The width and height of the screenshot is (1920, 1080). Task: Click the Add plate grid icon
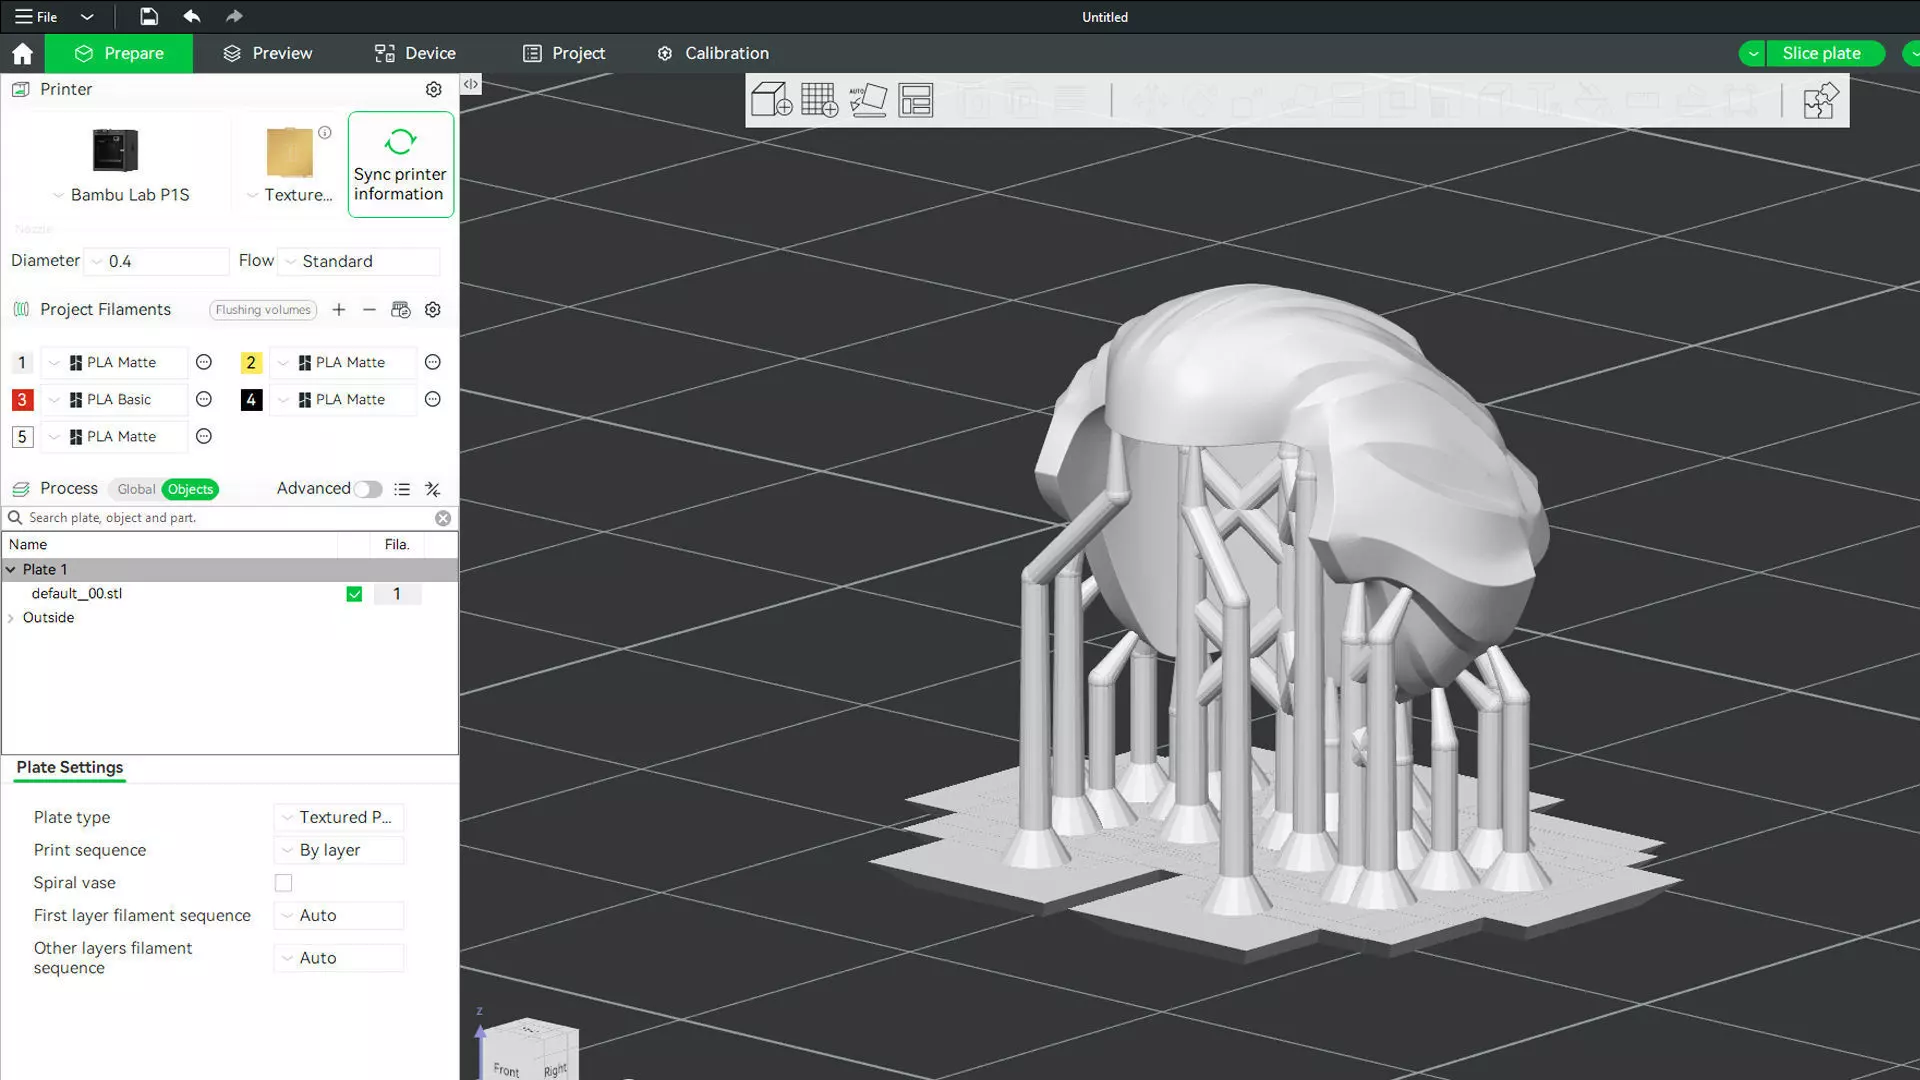pos(819,100)
